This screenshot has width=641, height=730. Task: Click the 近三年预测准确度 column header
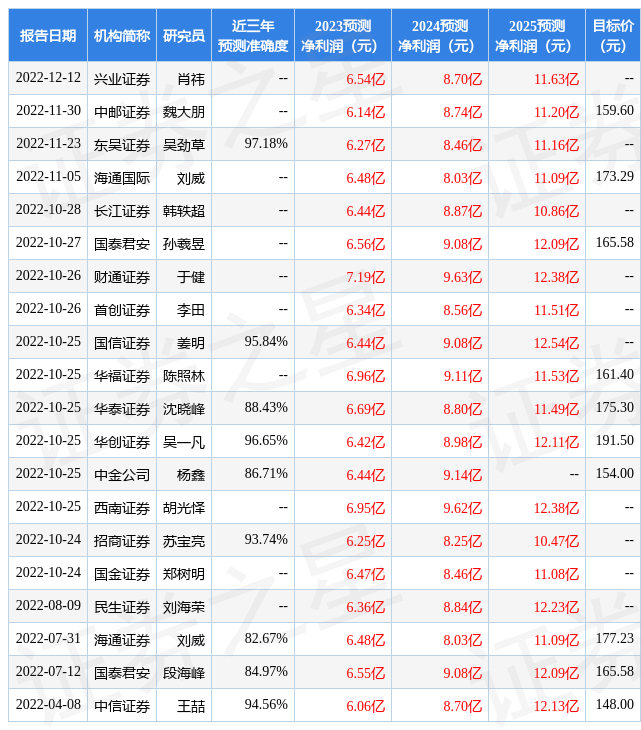point(253,36)
